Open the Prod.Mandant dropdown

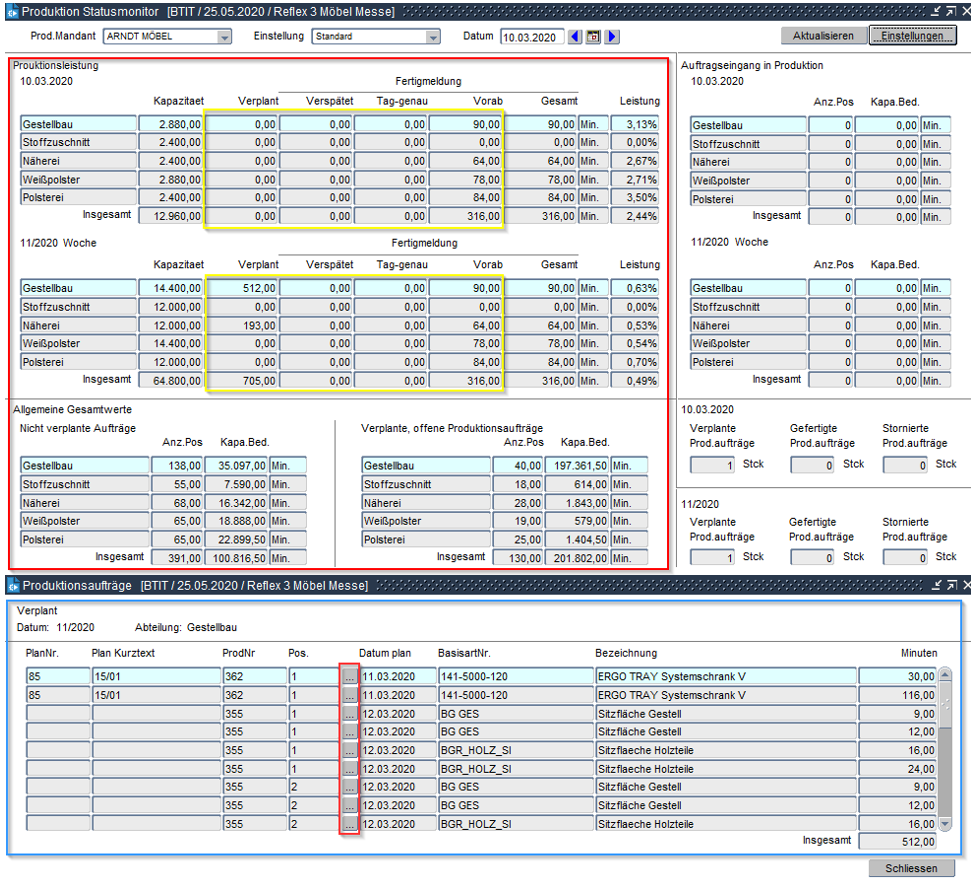click(x=224, y=37)
